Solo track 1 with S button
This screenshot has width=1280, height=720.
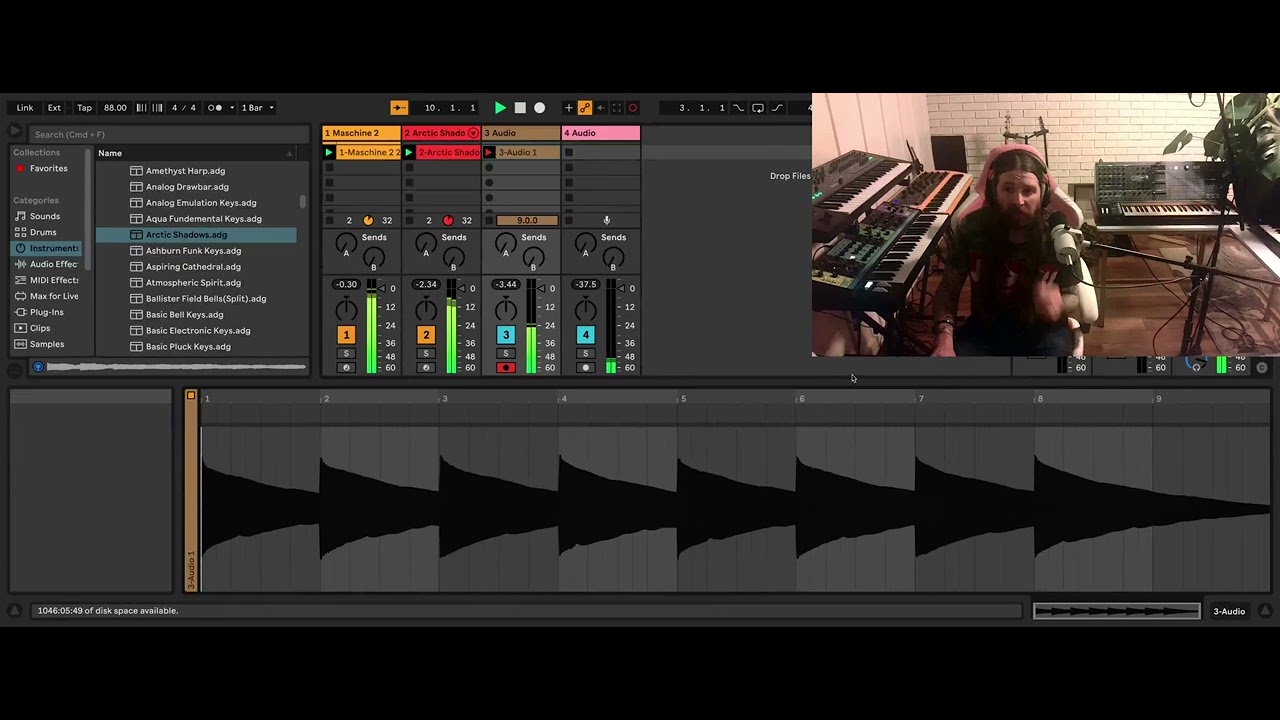pyautogui.click(x=346, y=354)
